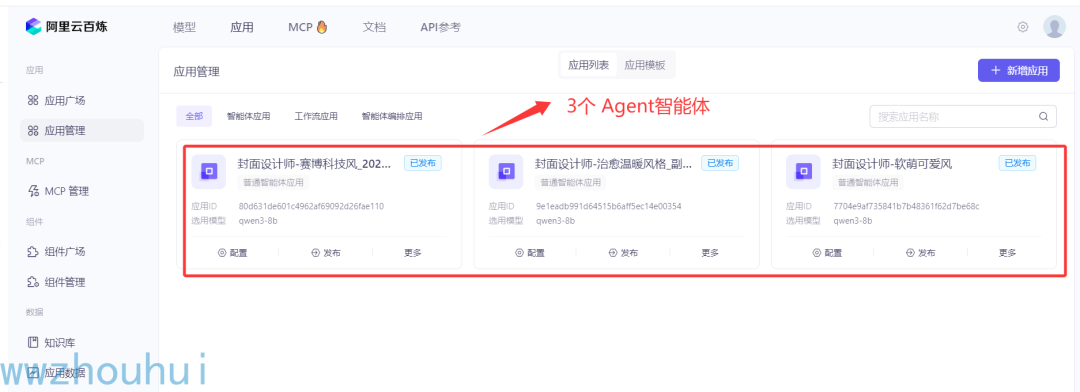Click the 应用管理 page heading
The width and height of the screenshot is (1080, 392).
pos(196,72)
